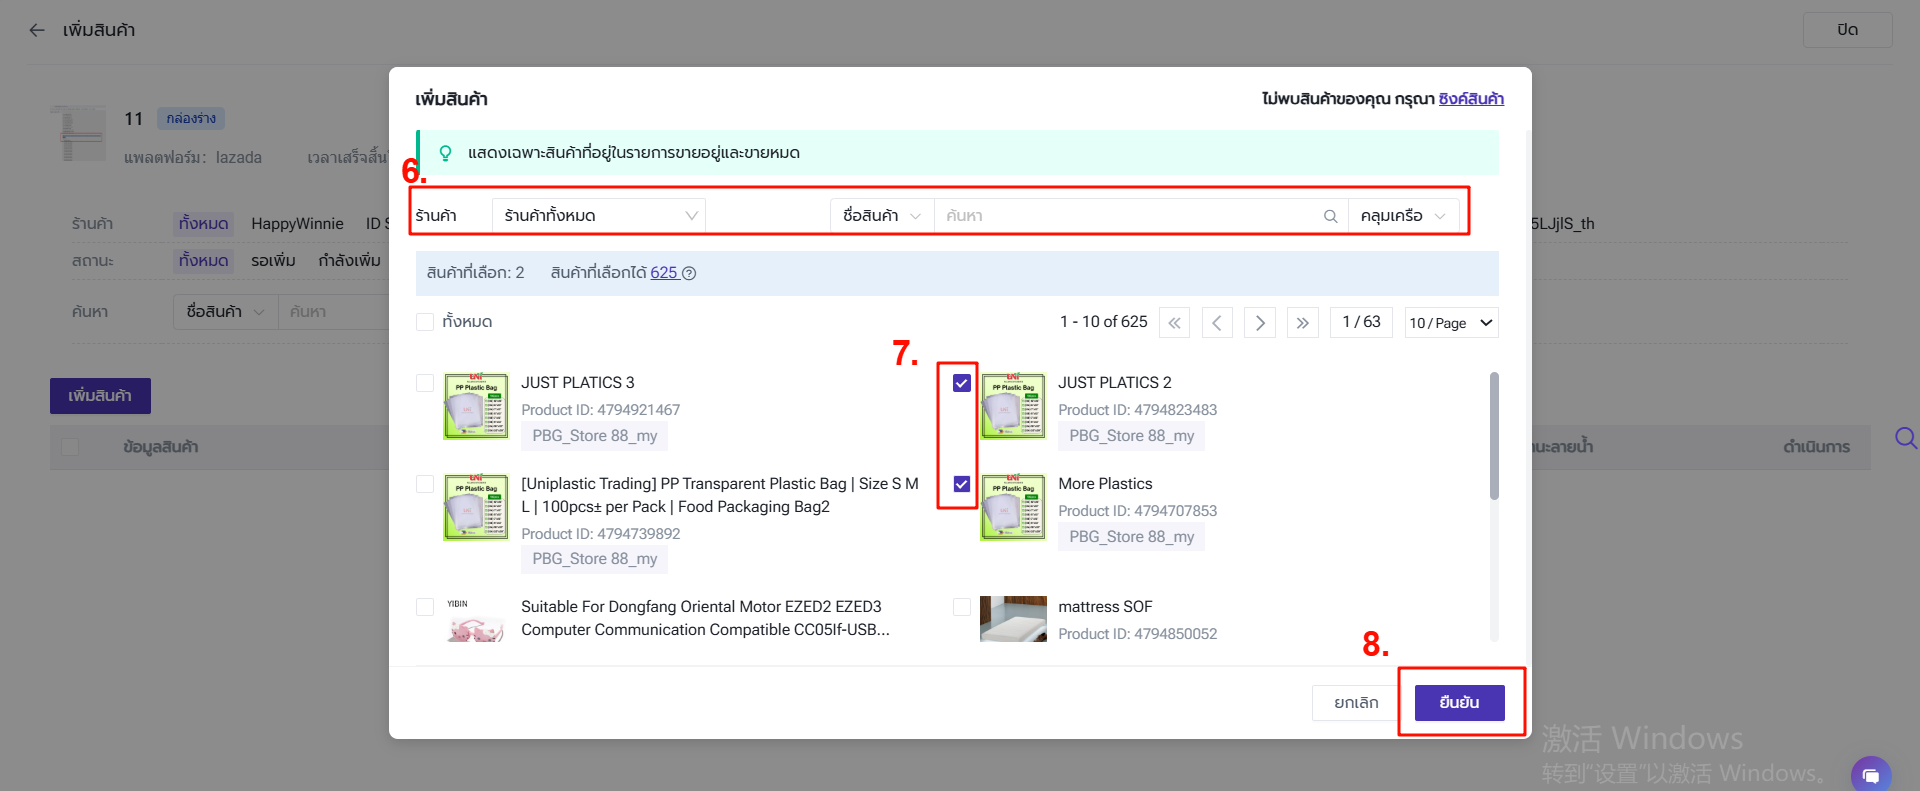
Task: Click the help icon next to 625
Action: pyautogui.click(x=689, y=273)
